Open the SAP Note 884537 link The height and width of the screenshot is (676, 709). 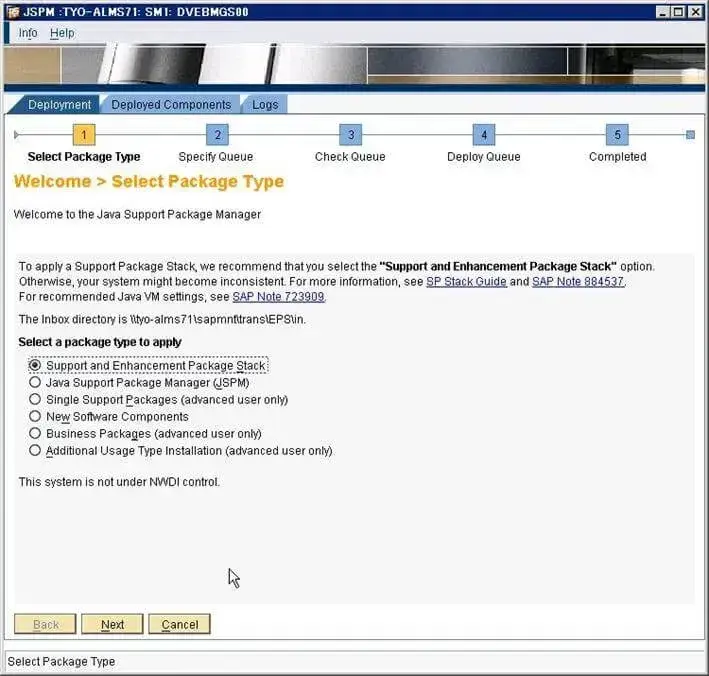pyautogui.click(x=578, y=282)
